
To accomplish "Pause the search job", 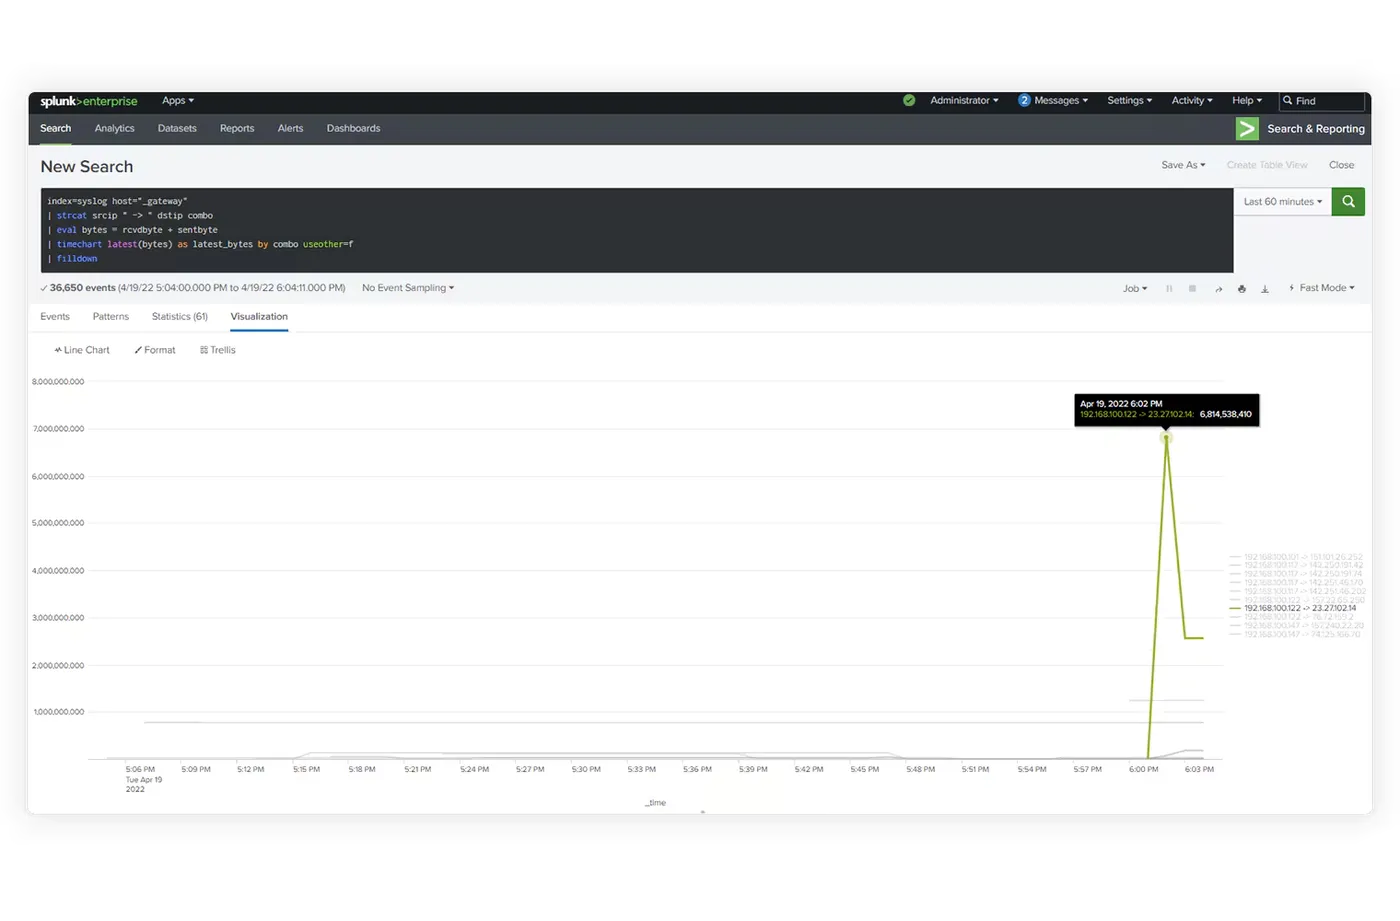I will (x=1169, y=288).
